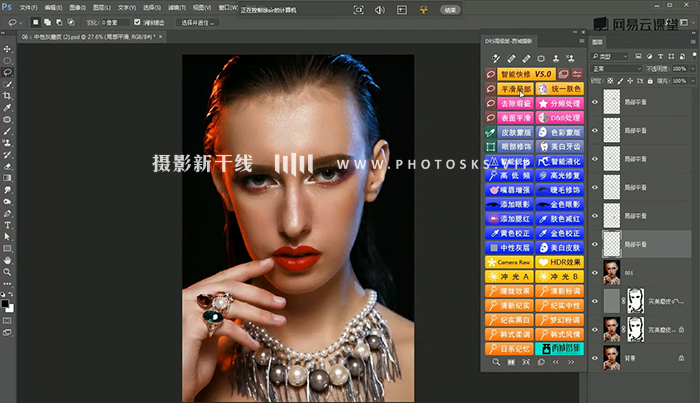Click the speaker icon in remote control bar
Screen dimensions: 700x403
379,10
